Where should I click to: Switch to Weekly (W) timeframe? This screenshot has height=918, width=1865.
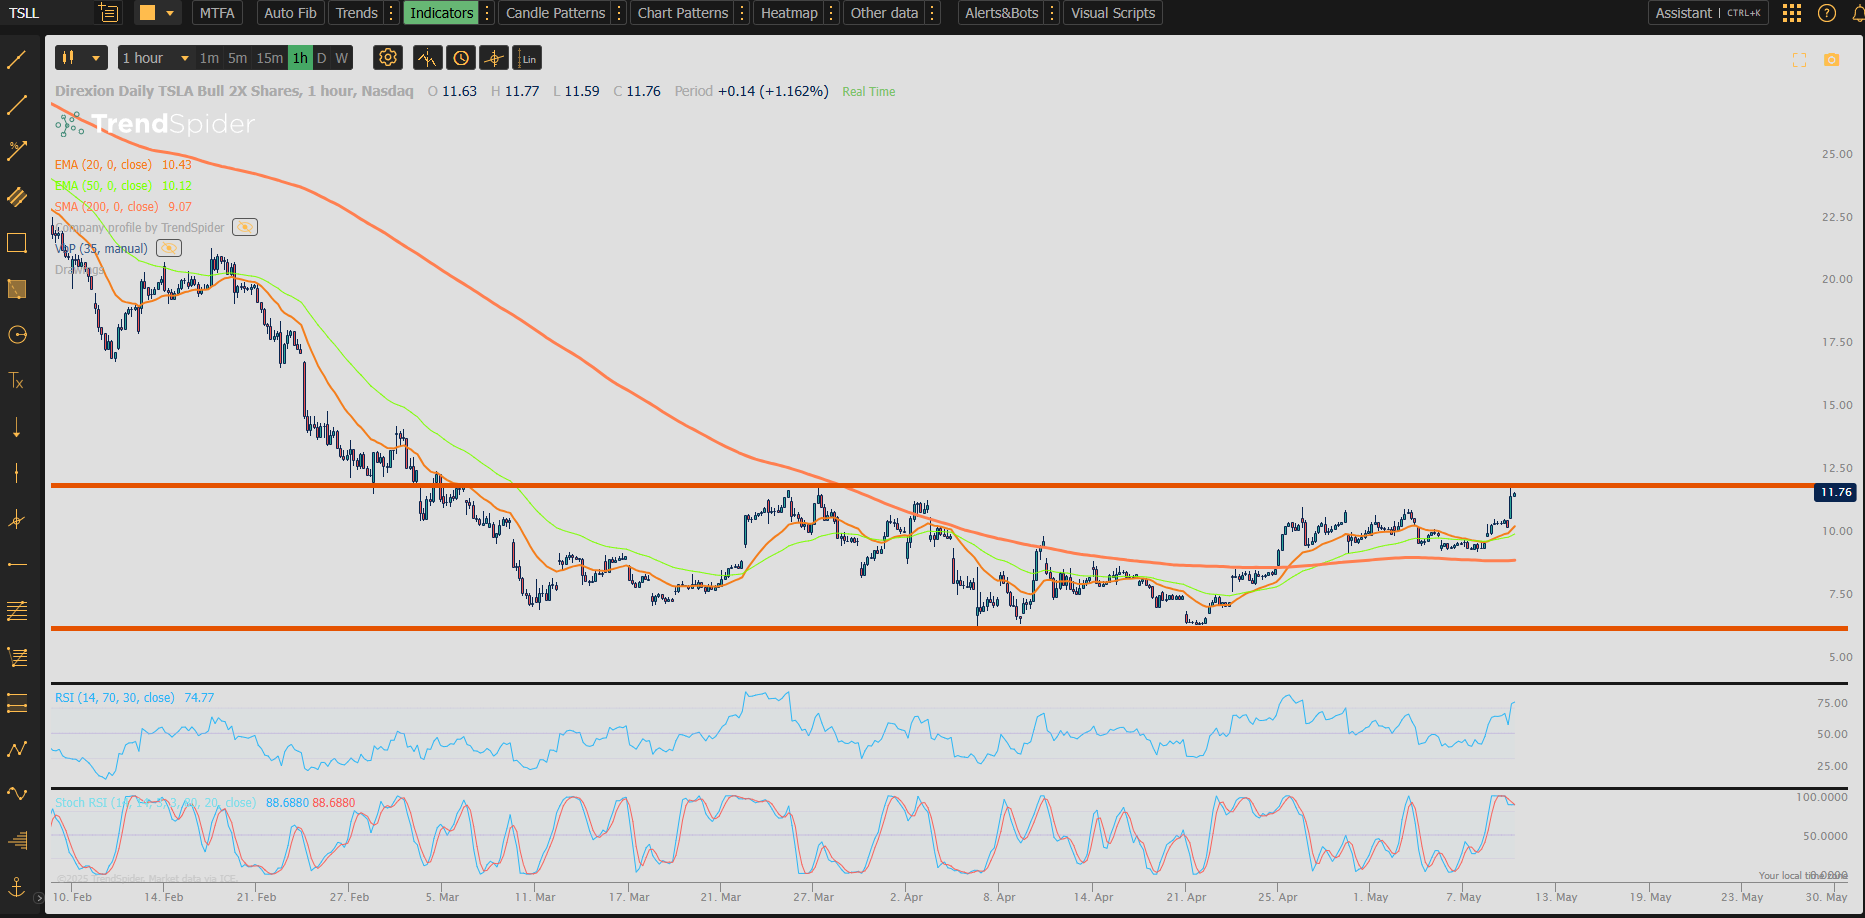[x=342, y=58]
